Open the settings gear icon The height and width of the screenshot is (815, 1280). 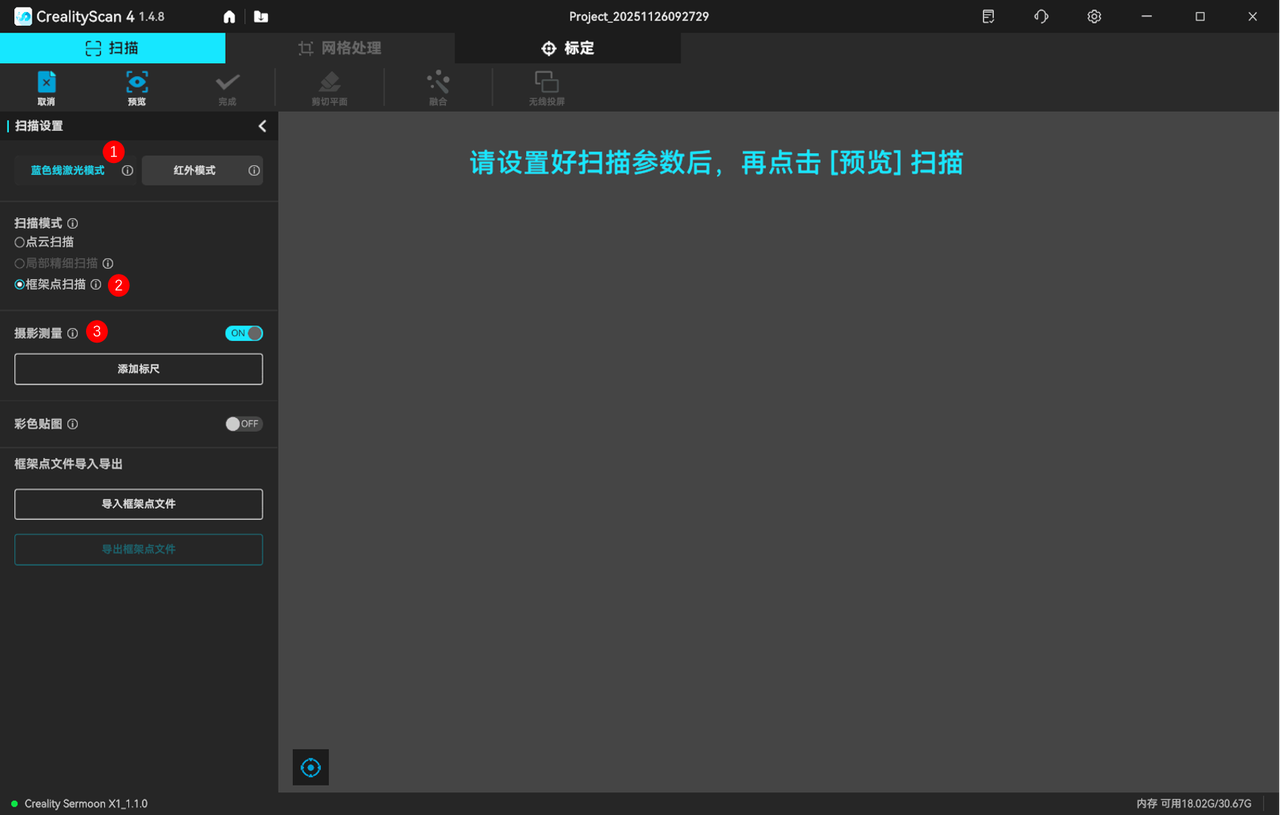click(x=1094, y=17)
